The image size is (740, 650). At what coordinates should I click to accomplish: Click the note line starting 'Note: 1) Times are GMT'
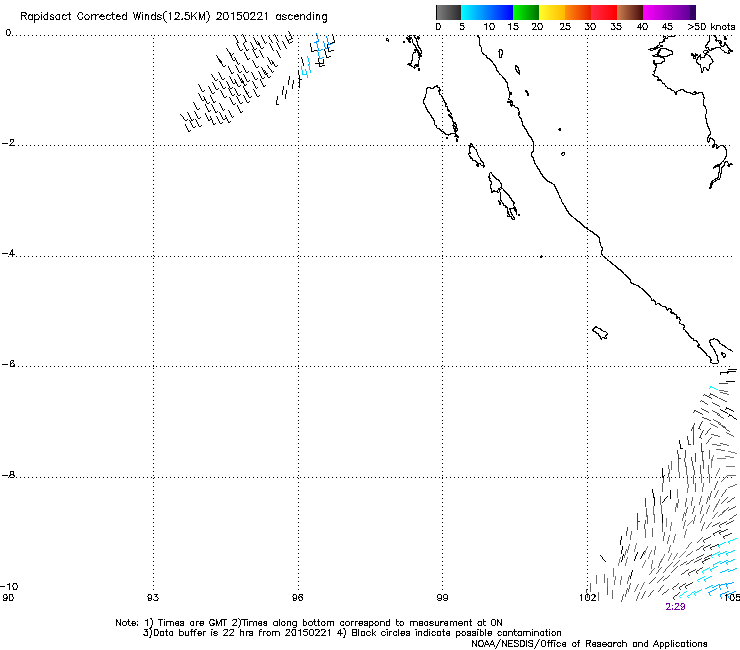click(309, 623)
